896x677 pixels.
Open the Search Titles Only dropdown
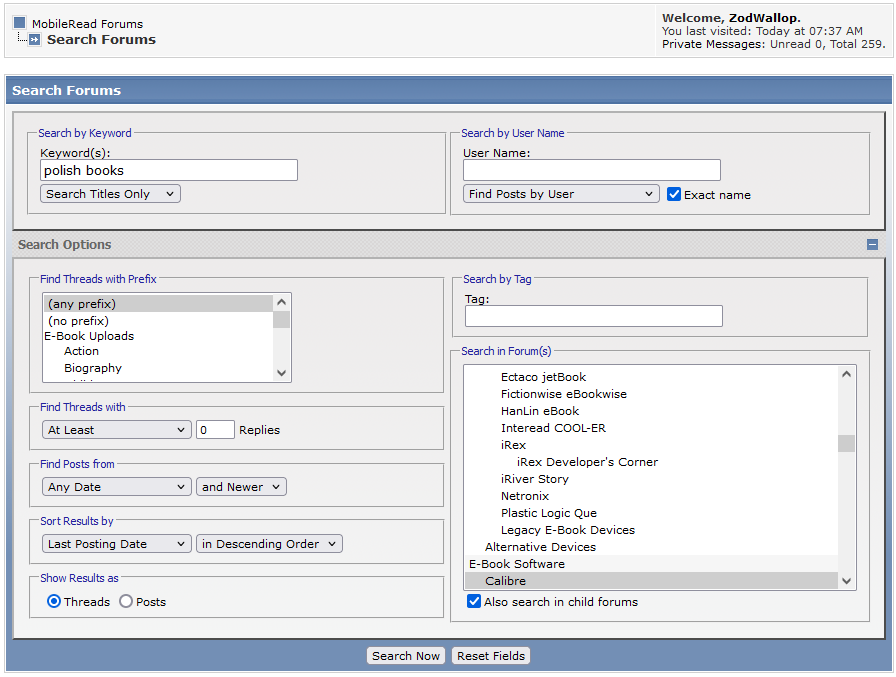(x=110, y=194)
